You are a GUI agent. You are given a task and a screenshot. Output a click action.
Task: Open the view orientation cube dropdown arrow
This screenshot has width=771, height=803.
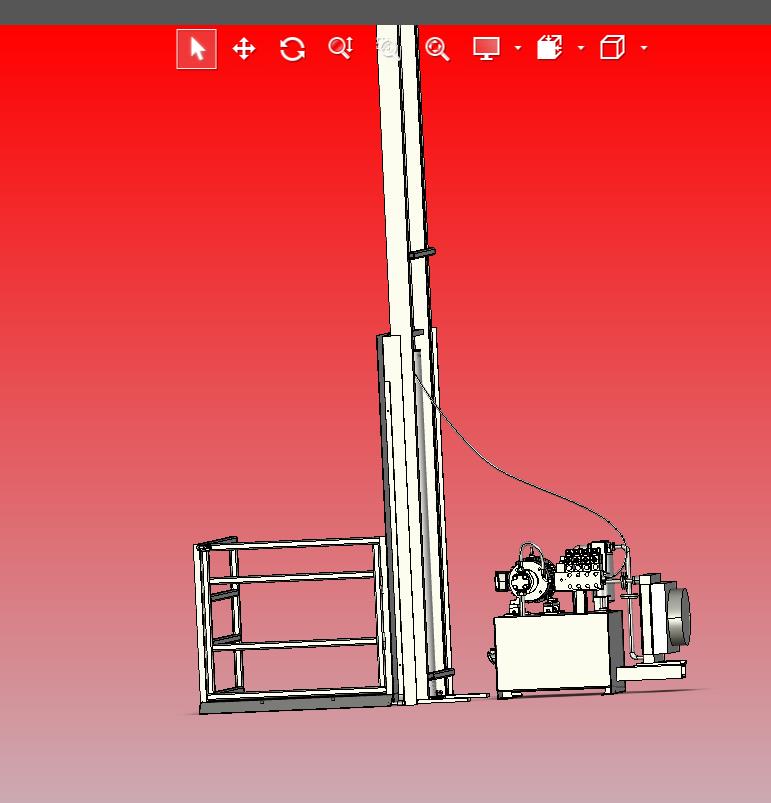(644, 48)
